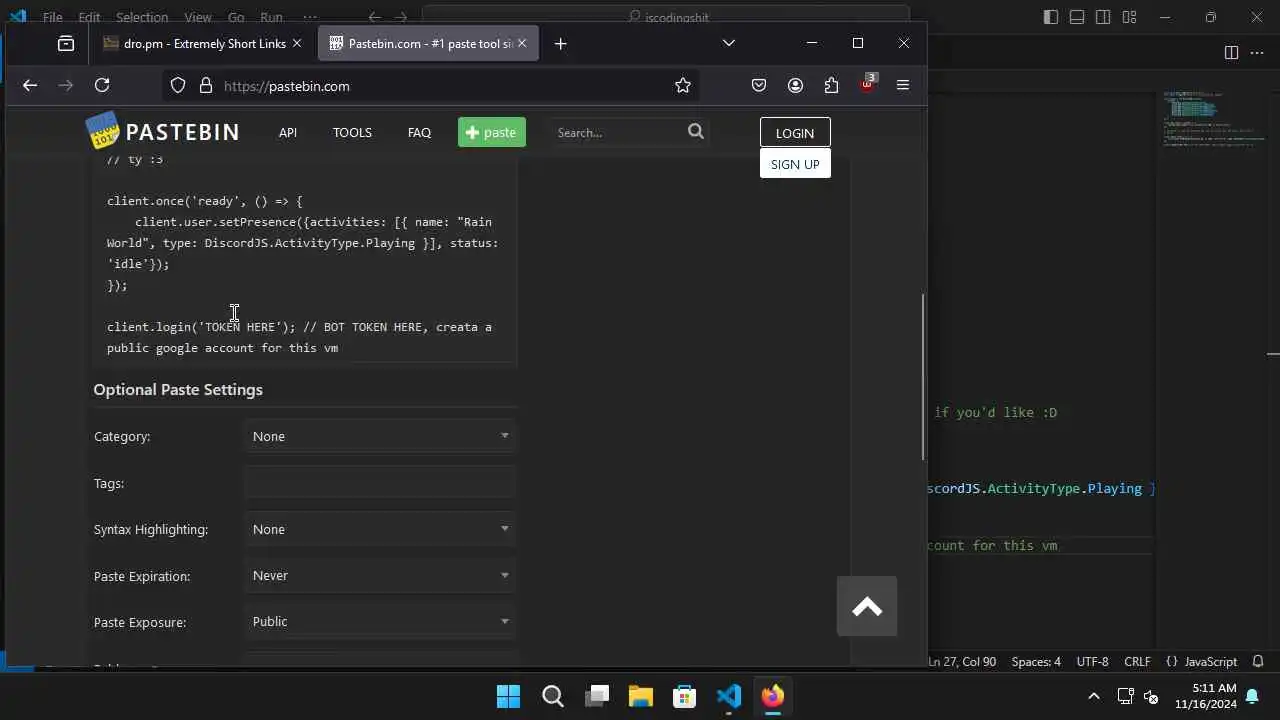This screenshot has height=720, width=1280.
Task: Click the VS Code minimap preview
Action: point(1212,120)
